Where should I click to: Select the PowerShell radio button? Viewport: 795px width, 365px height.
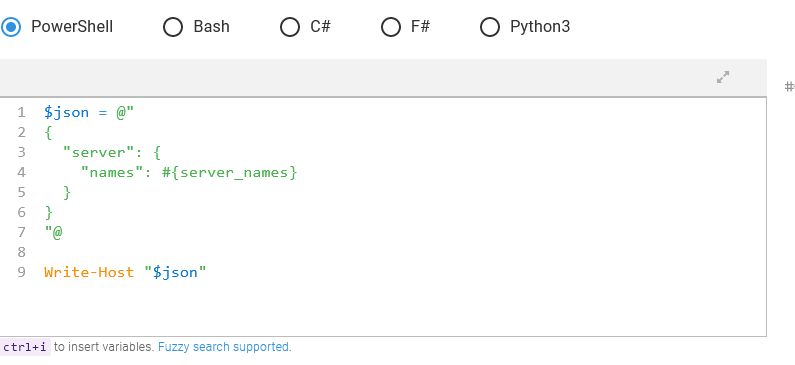(x=11, y=27)
